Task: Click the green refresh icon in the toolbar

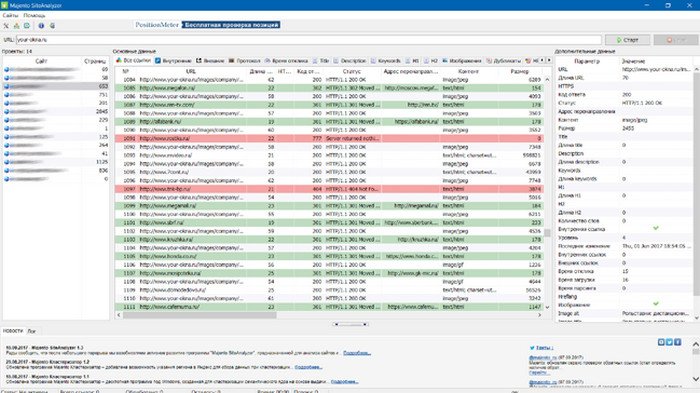Action: click(x=27, y=26)
